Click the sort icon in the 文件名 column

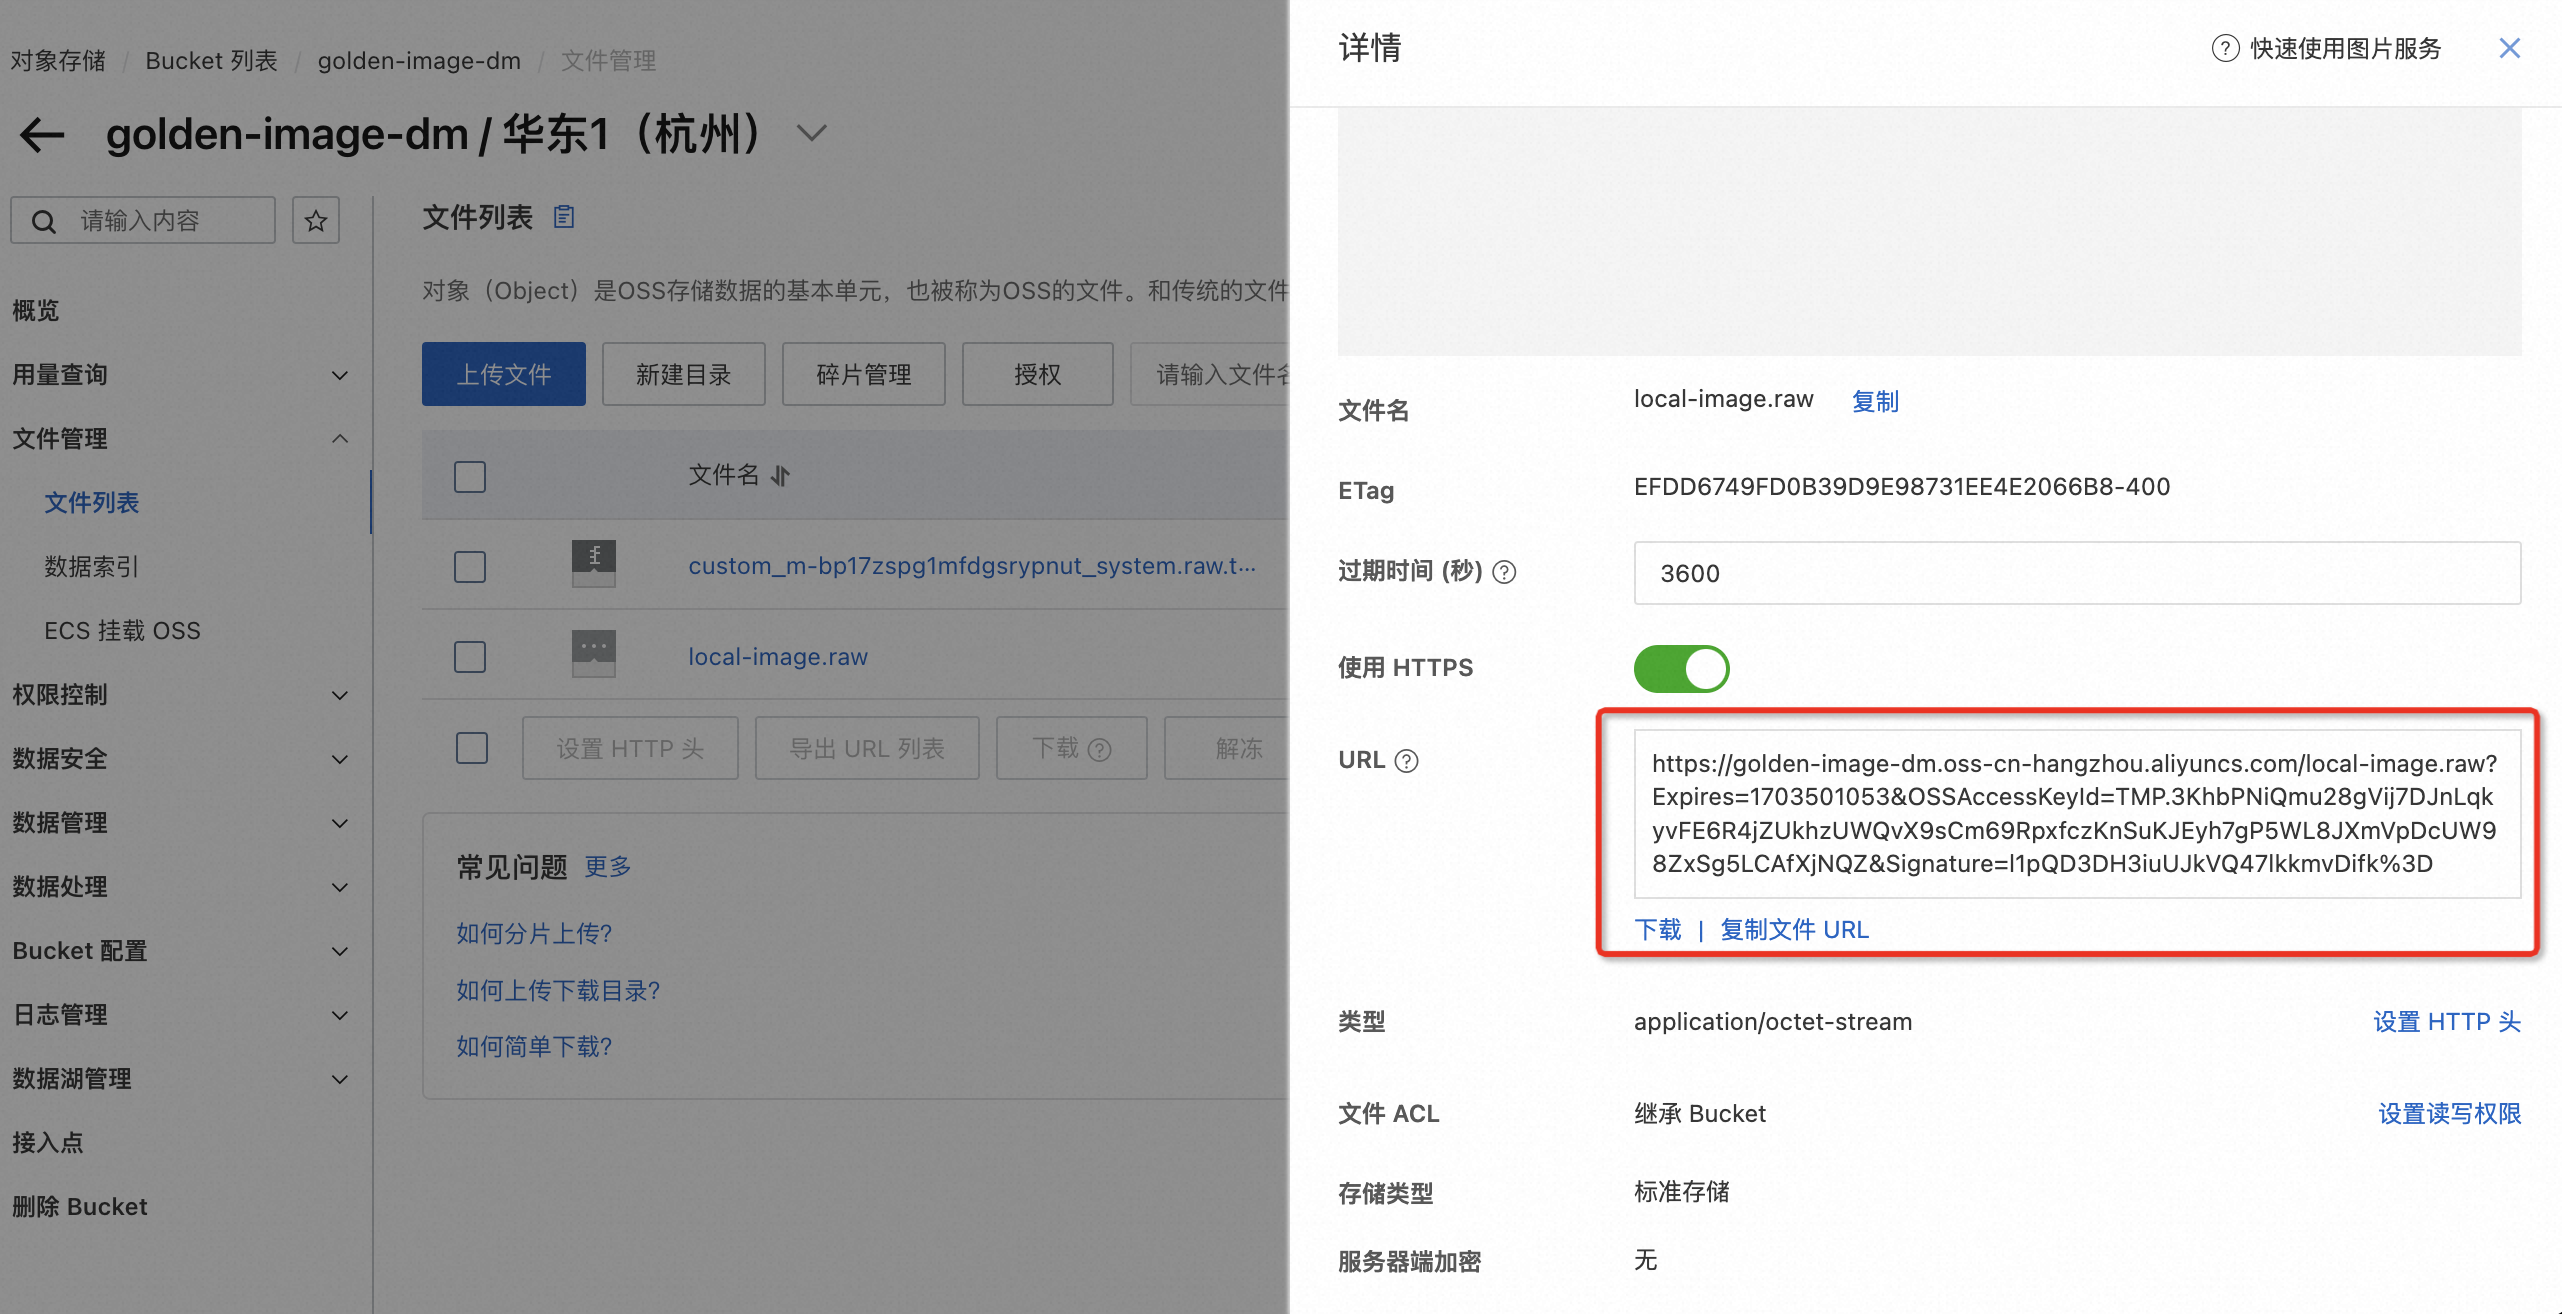click(x=781, y=476)
